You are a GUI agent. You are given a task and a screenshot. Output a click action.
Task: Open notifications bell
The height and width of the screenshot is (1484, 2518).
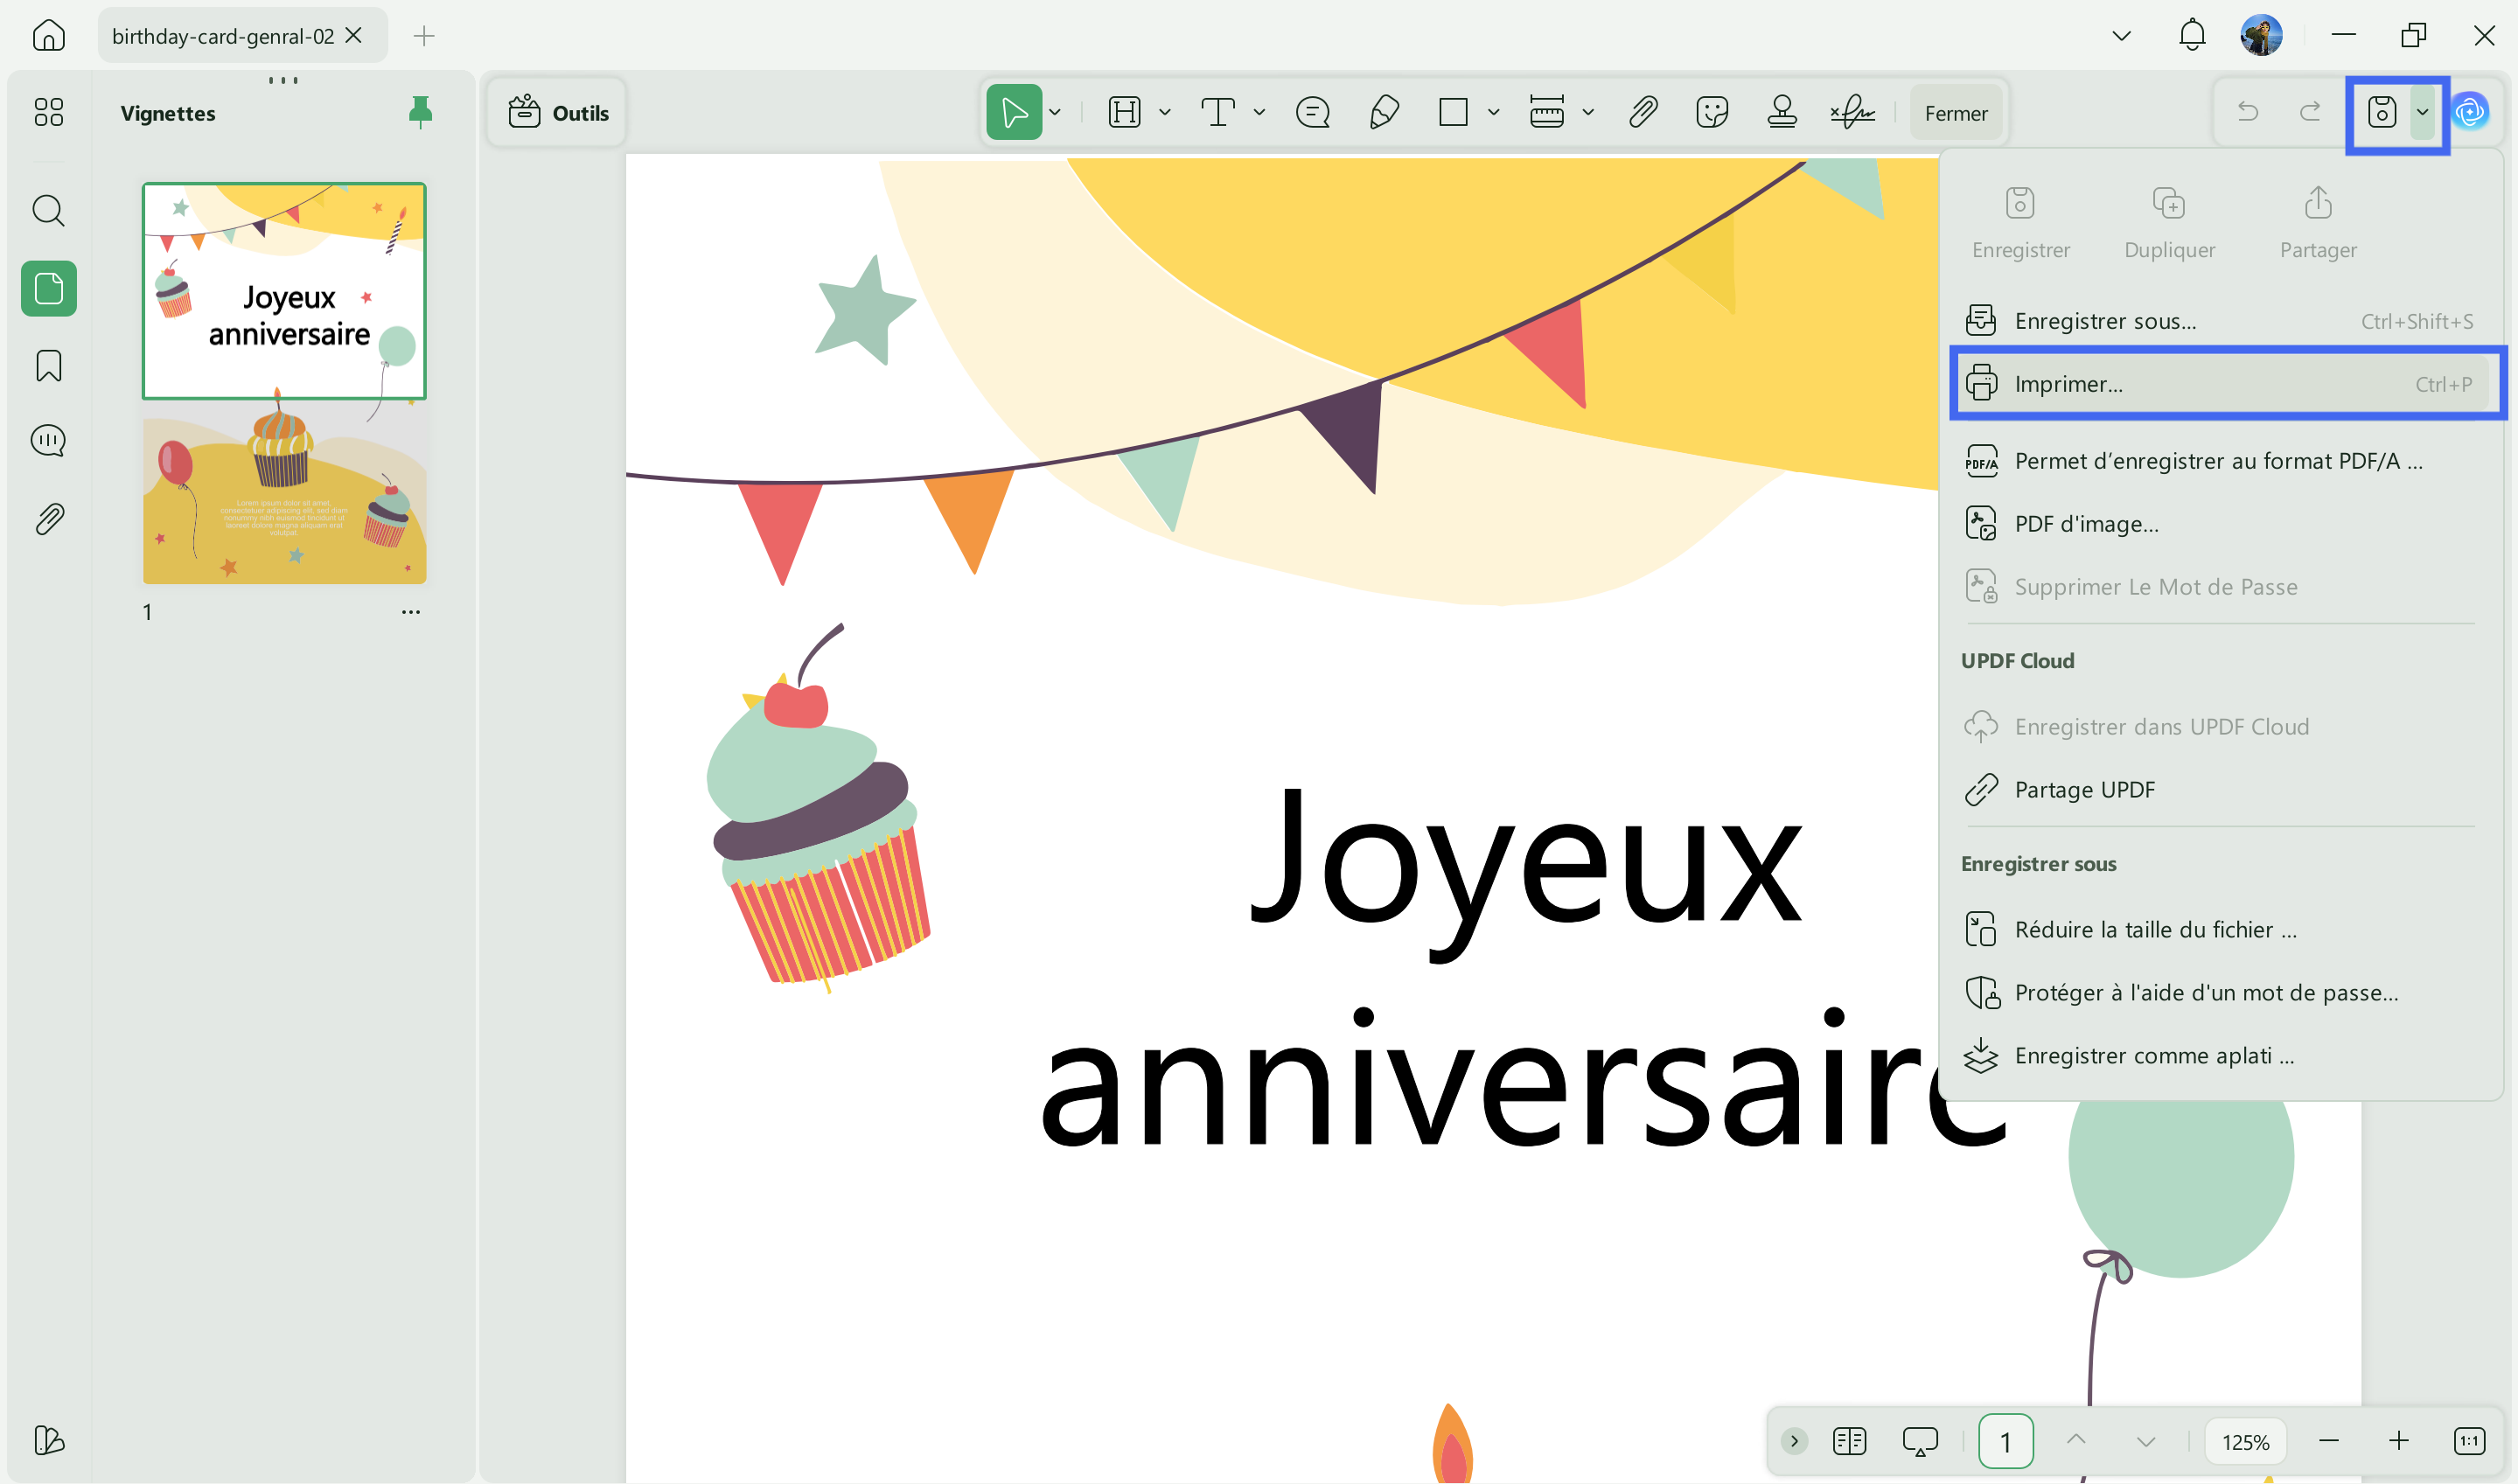tap(2192, 35)
